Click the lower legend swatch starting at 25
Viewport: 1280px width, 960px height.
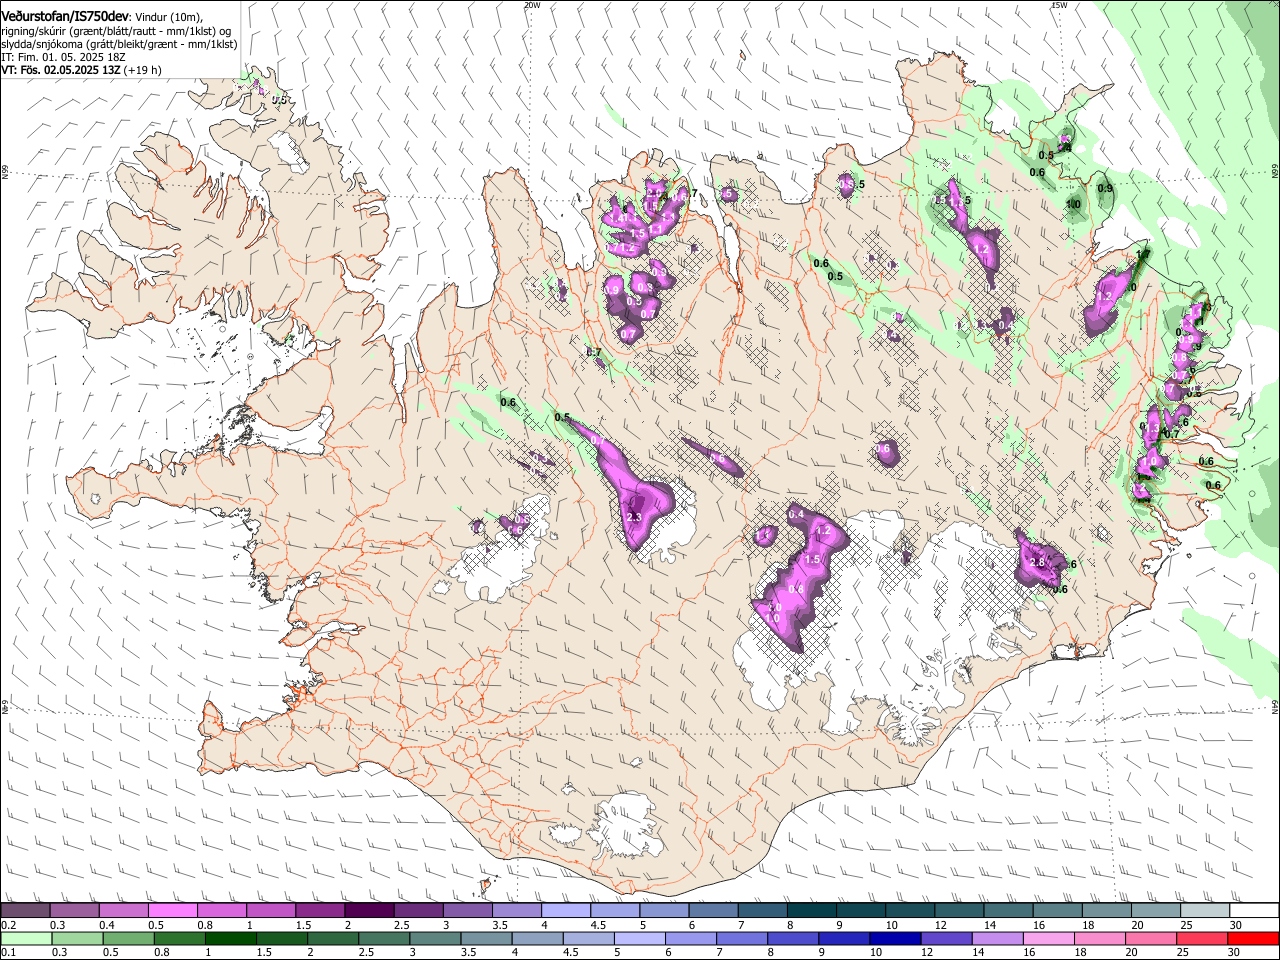[1202, 938]
